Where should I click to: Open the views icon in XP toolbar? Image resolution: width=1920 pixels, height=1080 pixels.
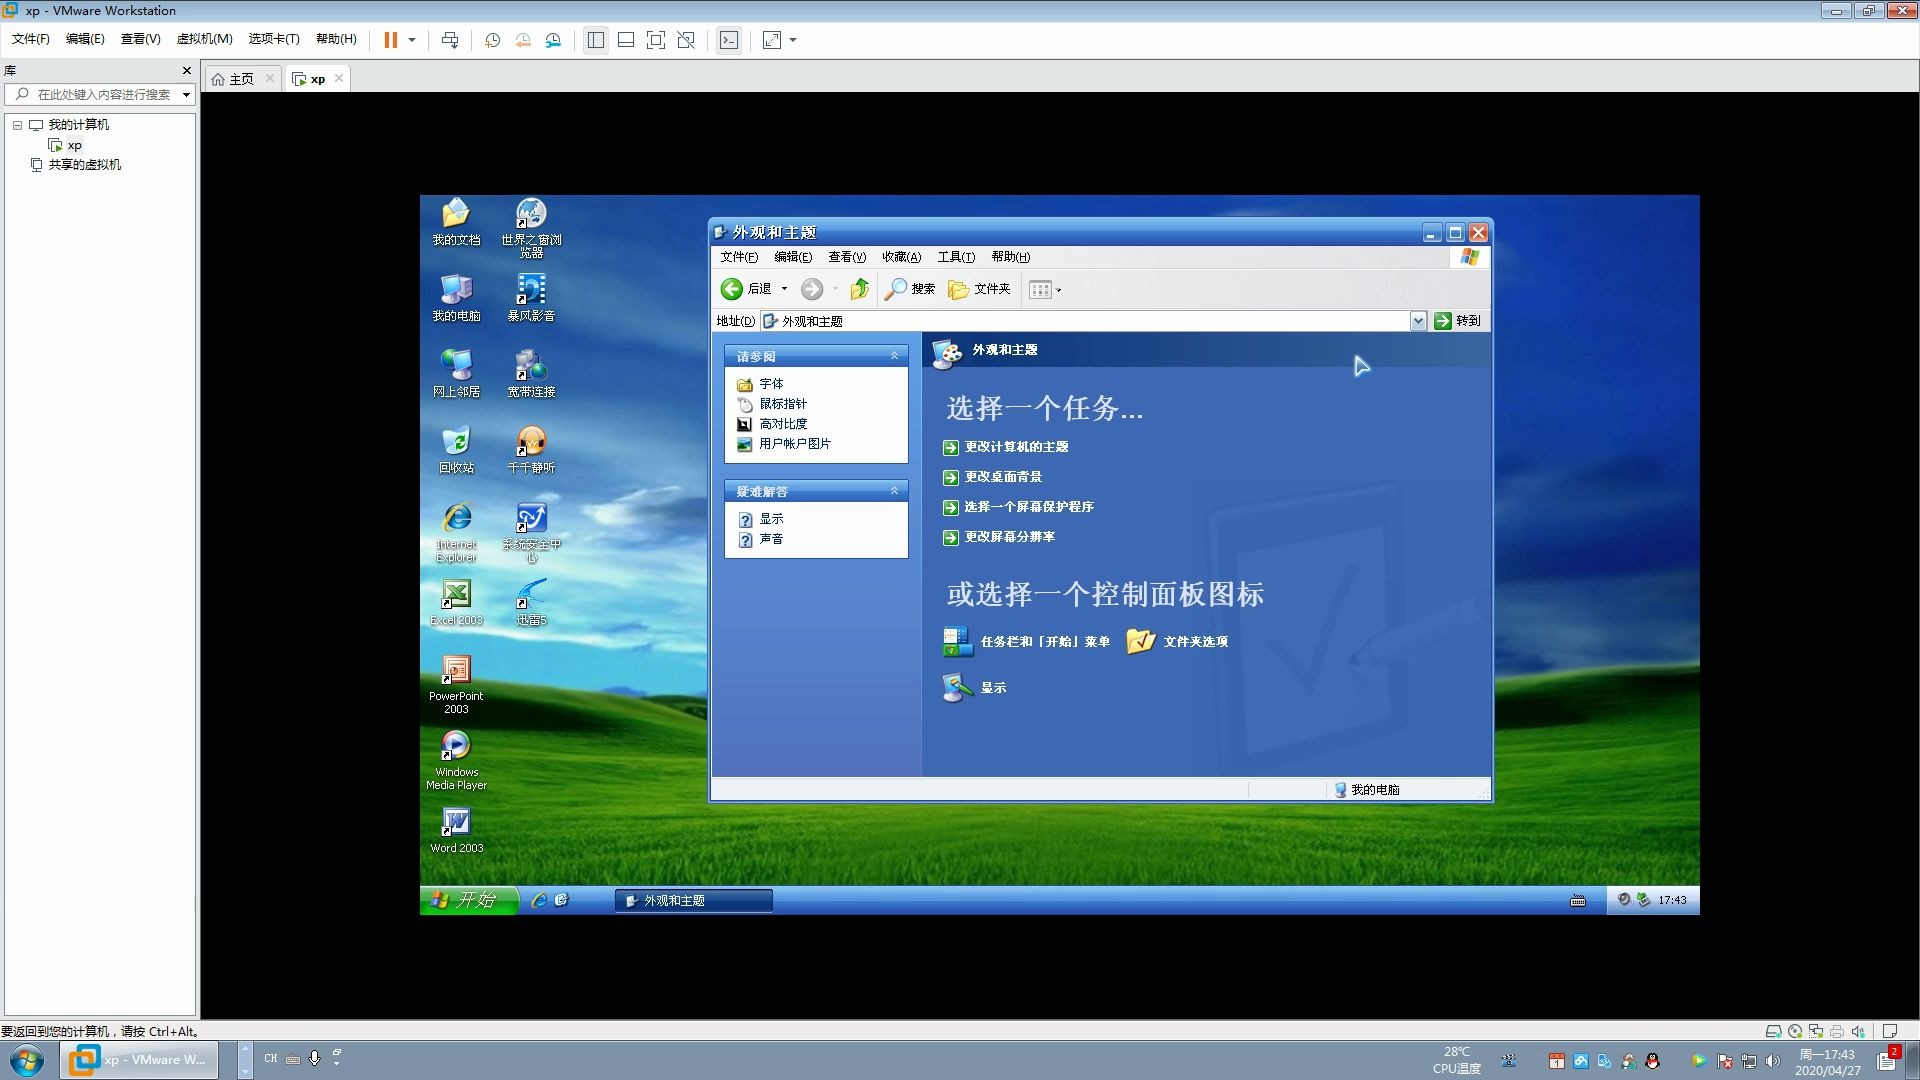tap(1040, 289)
